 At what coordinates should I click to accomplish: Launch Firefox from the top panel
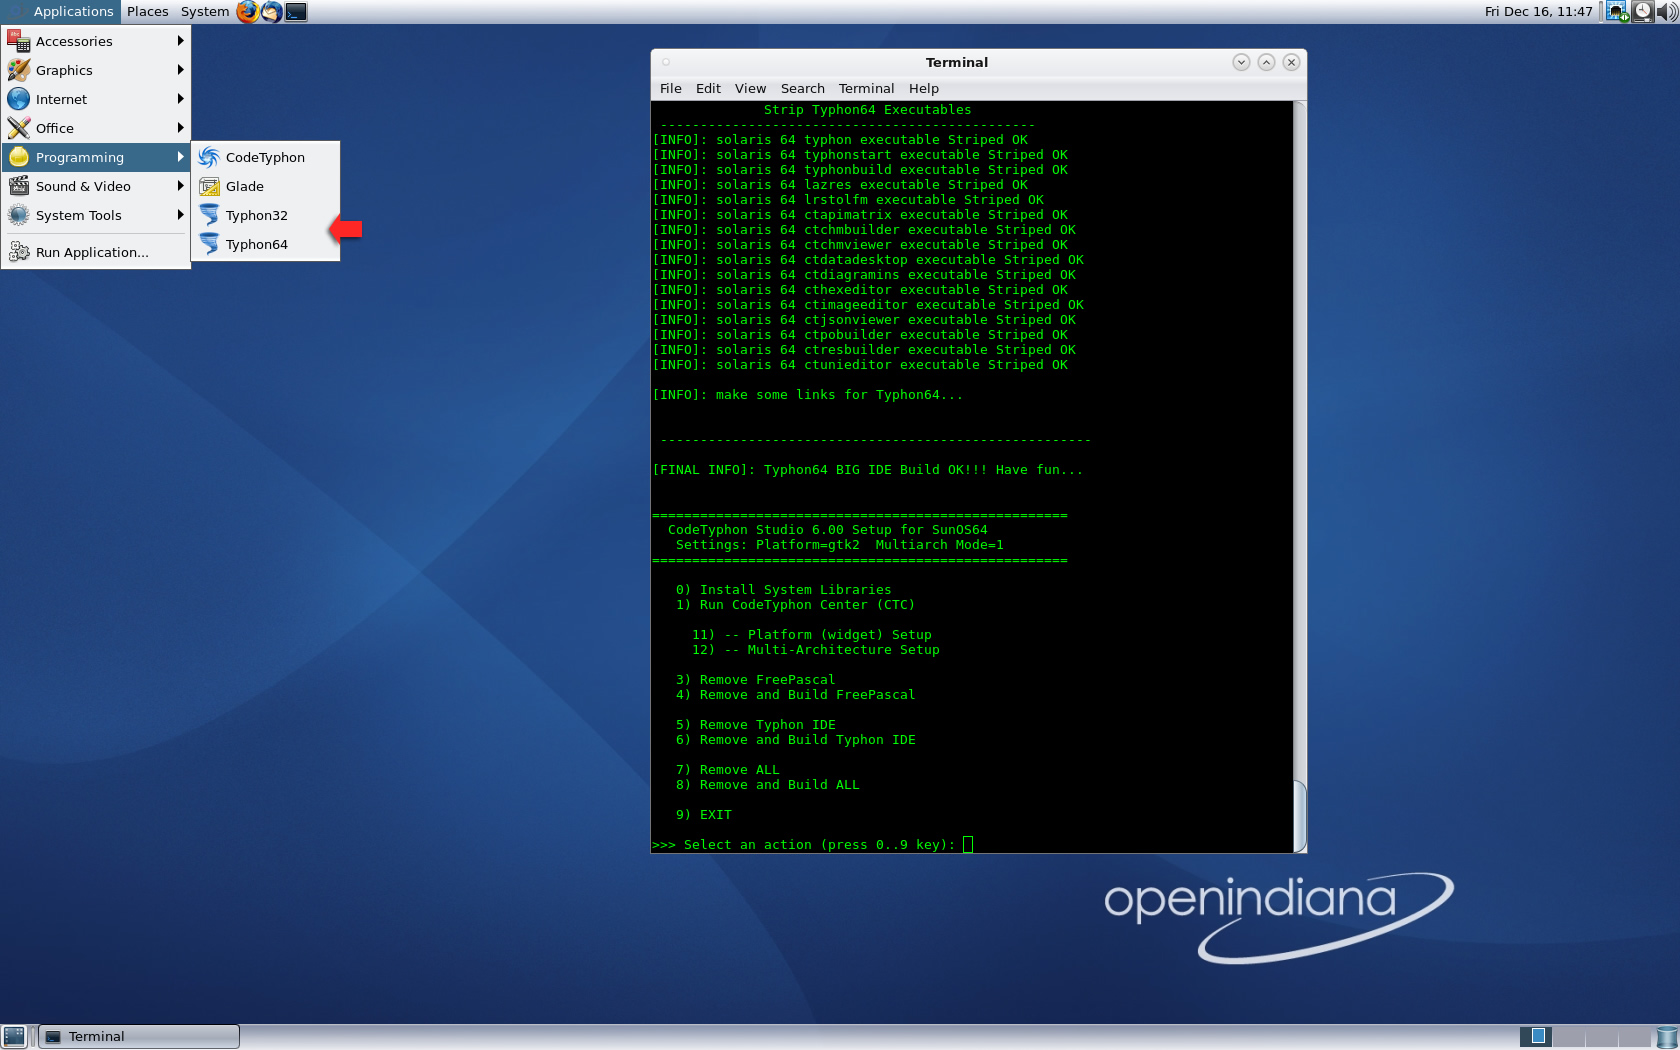(x=247, y=12)
